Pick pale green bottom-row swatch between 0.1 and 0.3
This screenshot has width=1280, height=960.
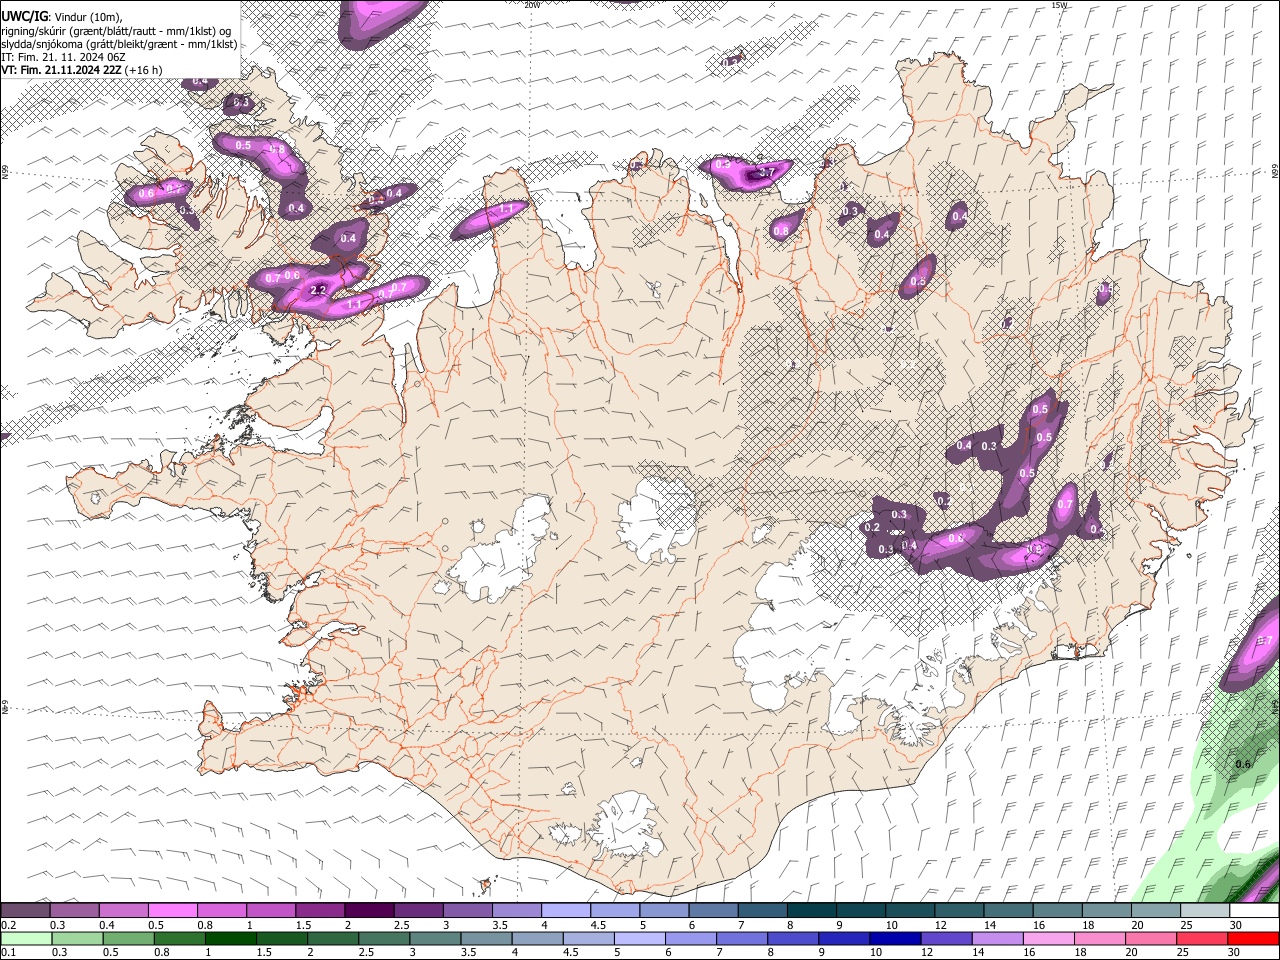tap(25, 938)
